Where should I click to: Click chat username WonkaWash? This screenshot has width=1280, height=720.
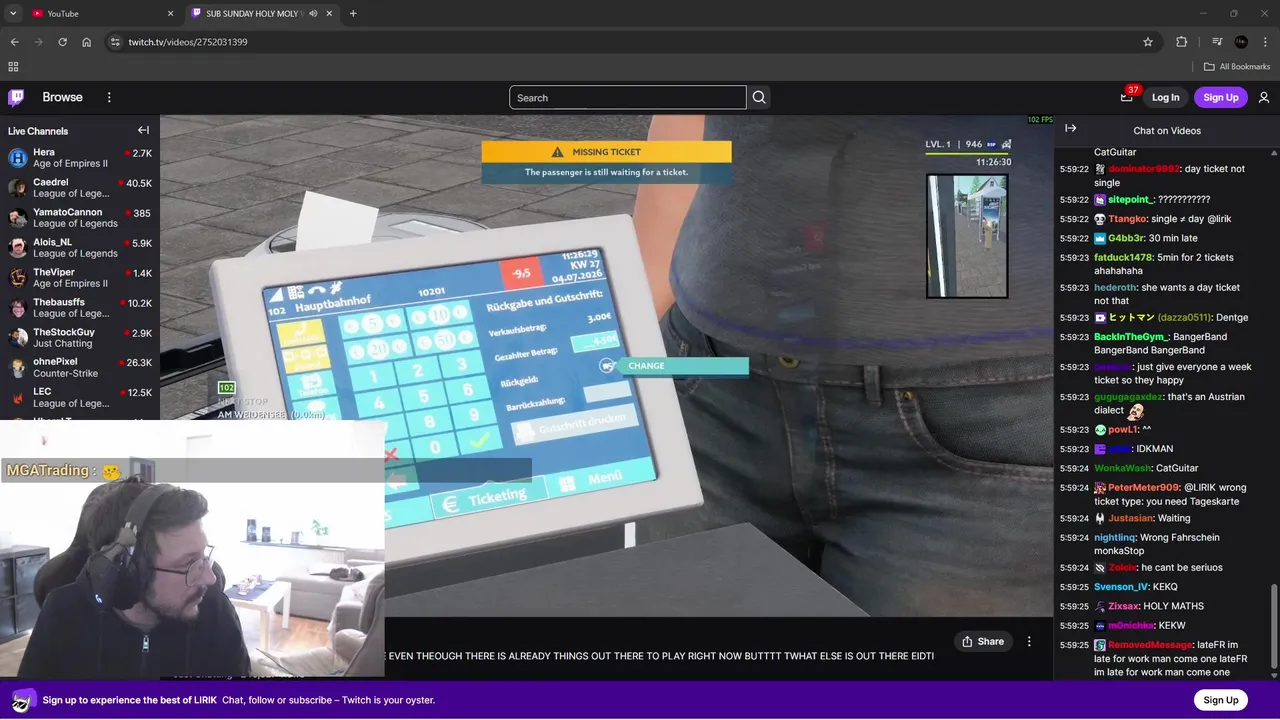[x=1121, y=468]
